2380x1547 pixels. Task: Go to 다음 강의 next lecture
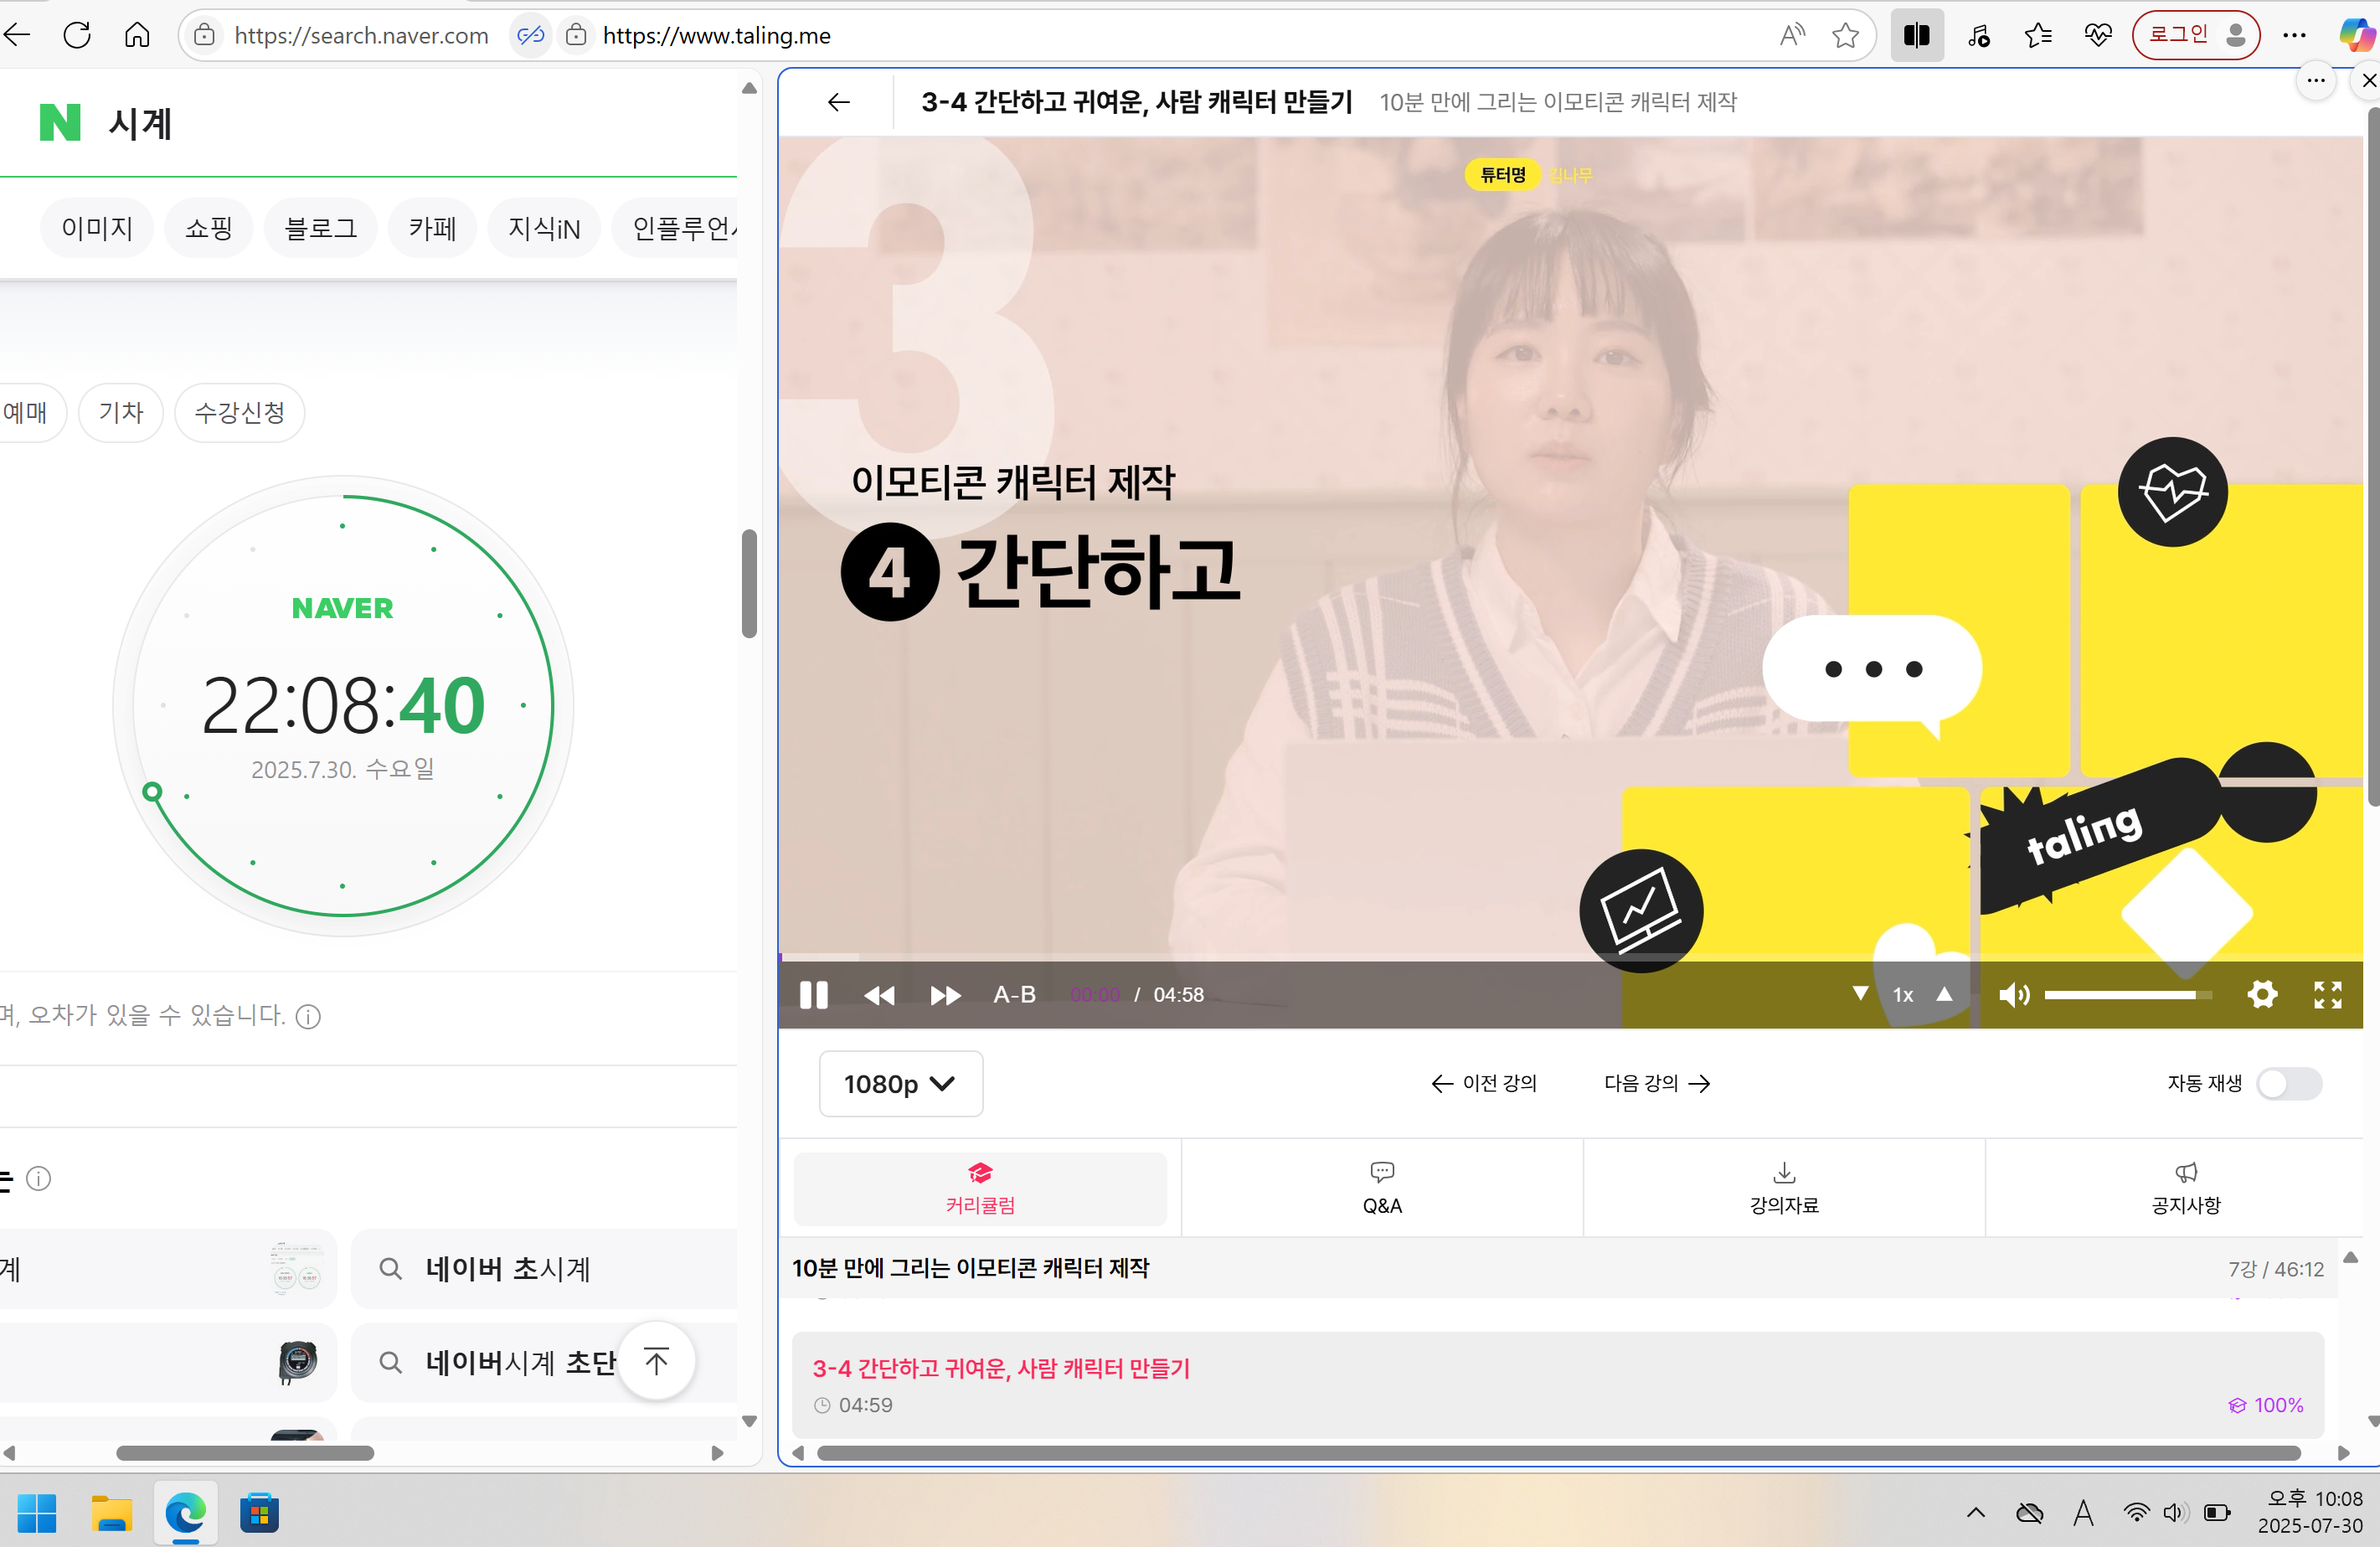(x=1655, y=1083)
